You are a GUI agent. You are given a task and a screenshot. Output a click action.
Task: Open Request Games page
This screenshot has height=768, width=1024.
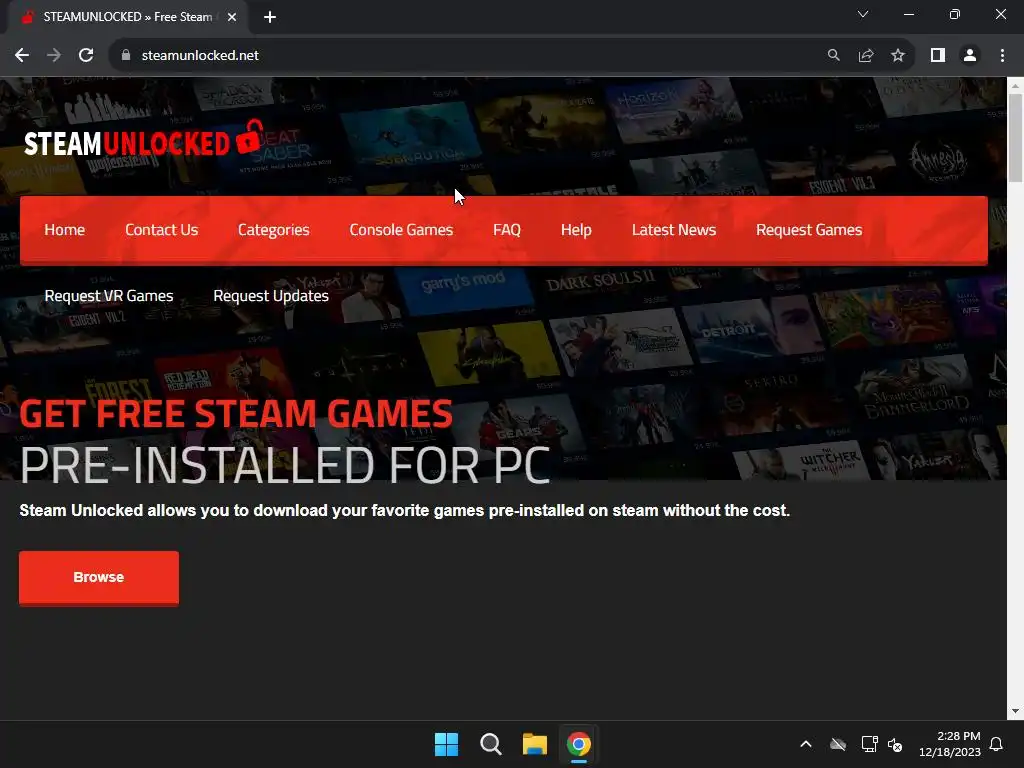pos(809,230)
